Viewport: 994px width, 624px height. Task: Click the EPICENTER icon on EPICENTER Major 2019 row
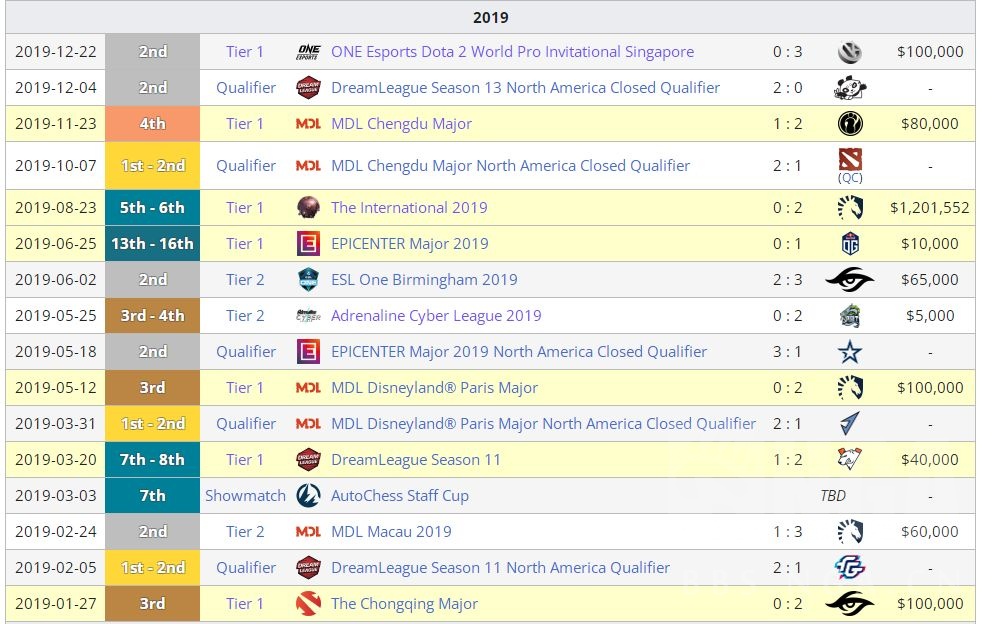click(310, 243)
